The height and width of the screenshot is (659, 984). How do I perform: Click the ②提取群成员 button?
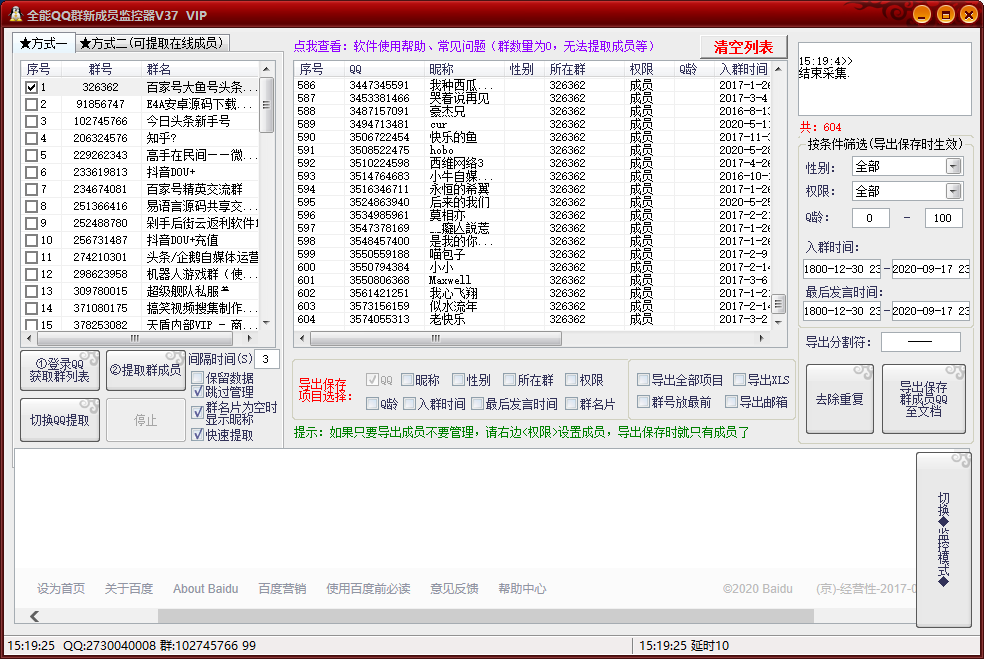(x=146, y=370)
